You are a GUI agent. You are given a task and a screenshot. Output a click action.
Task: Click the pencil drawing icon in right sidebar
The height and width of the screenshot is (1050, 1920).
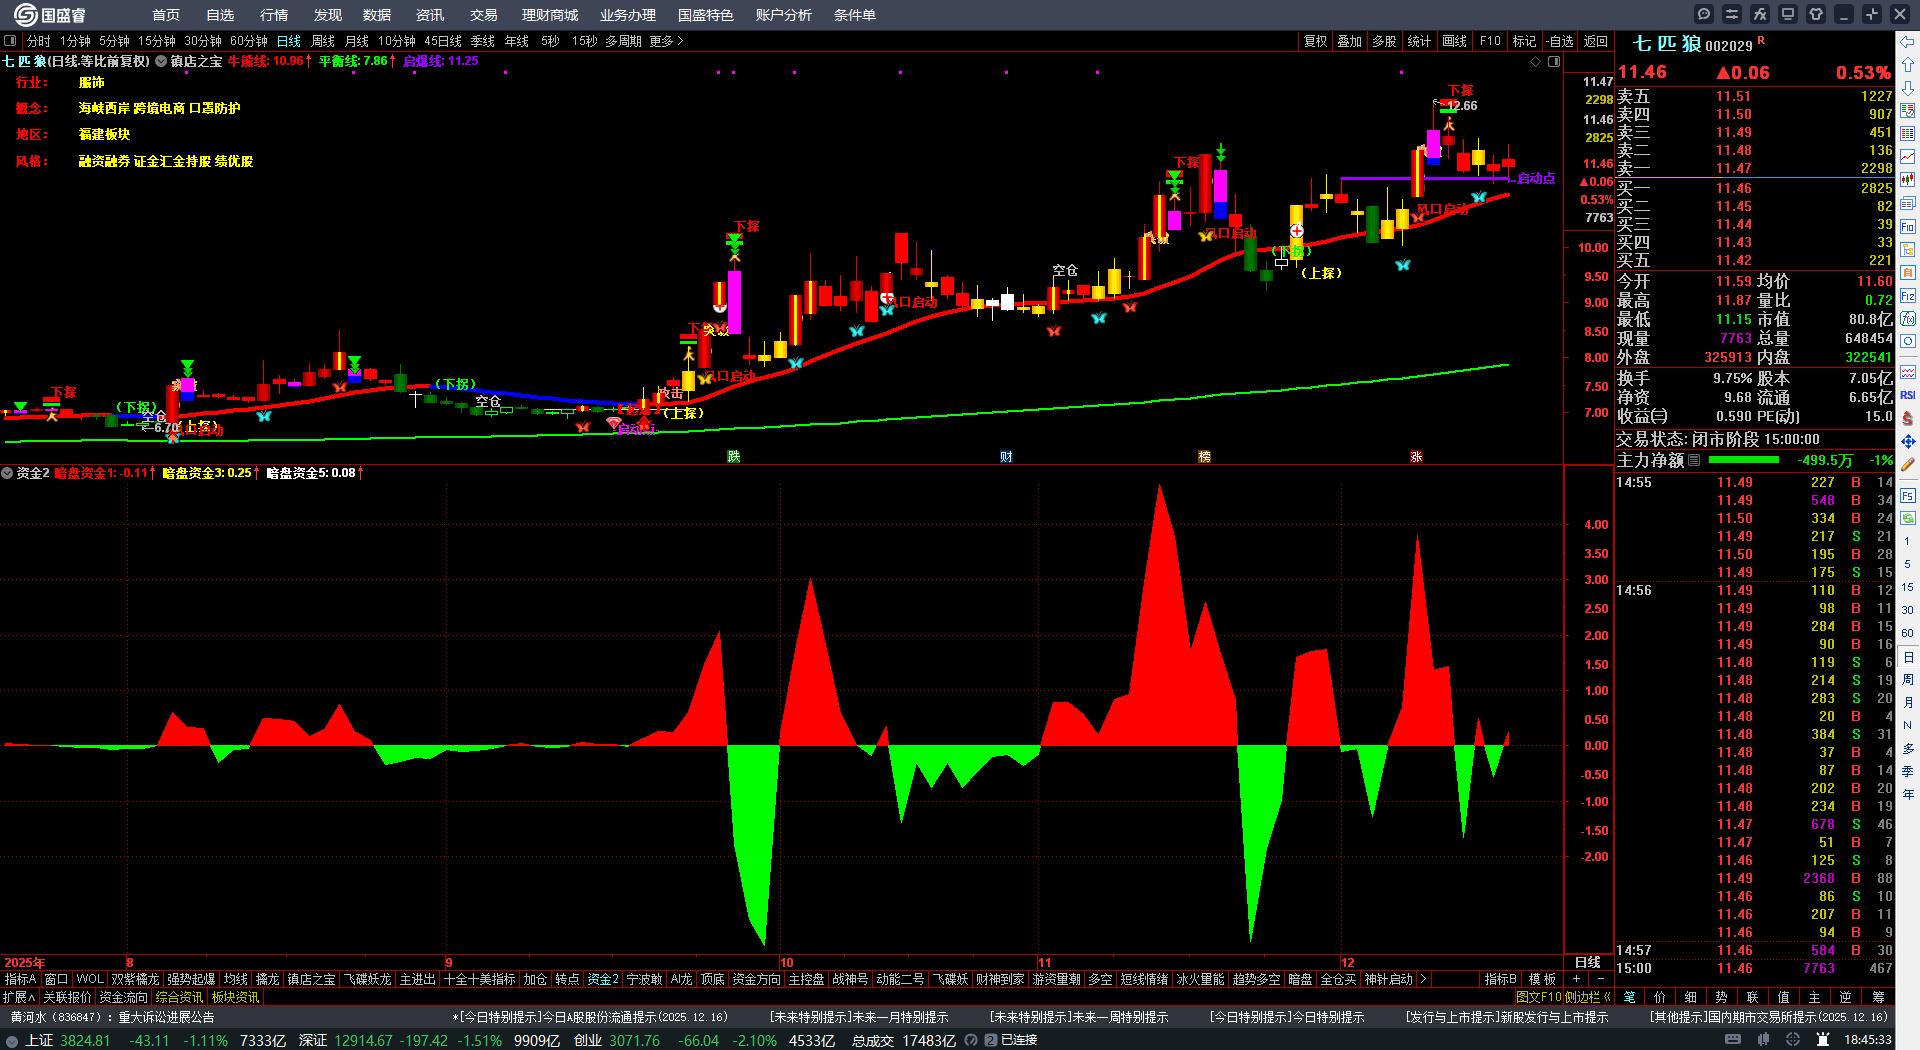click(1908, 464)
